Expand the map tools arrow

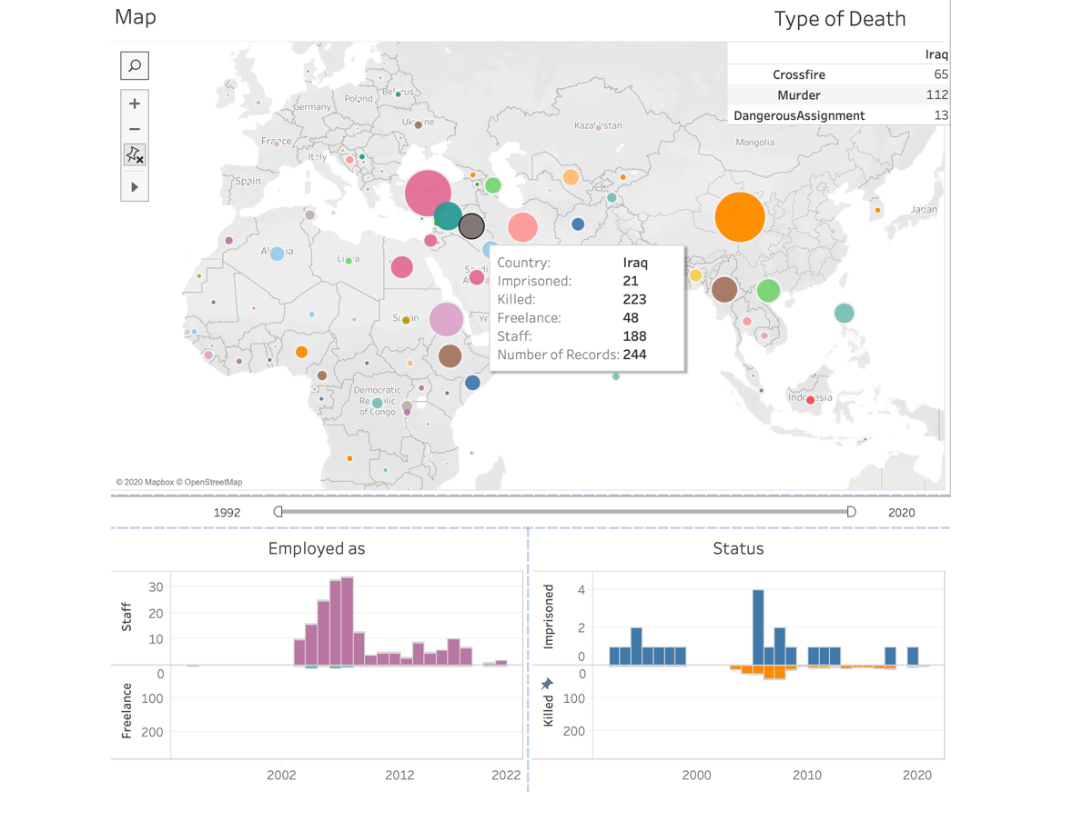click(134, 187)
